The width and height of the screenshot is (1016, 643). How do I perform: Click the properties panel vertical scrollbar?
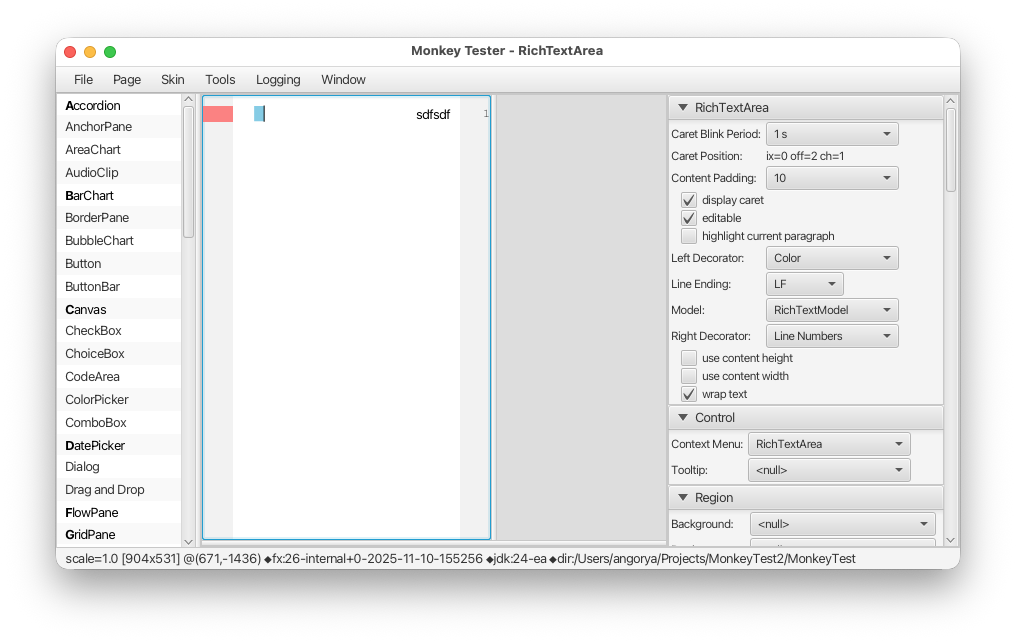pos(951,150)
